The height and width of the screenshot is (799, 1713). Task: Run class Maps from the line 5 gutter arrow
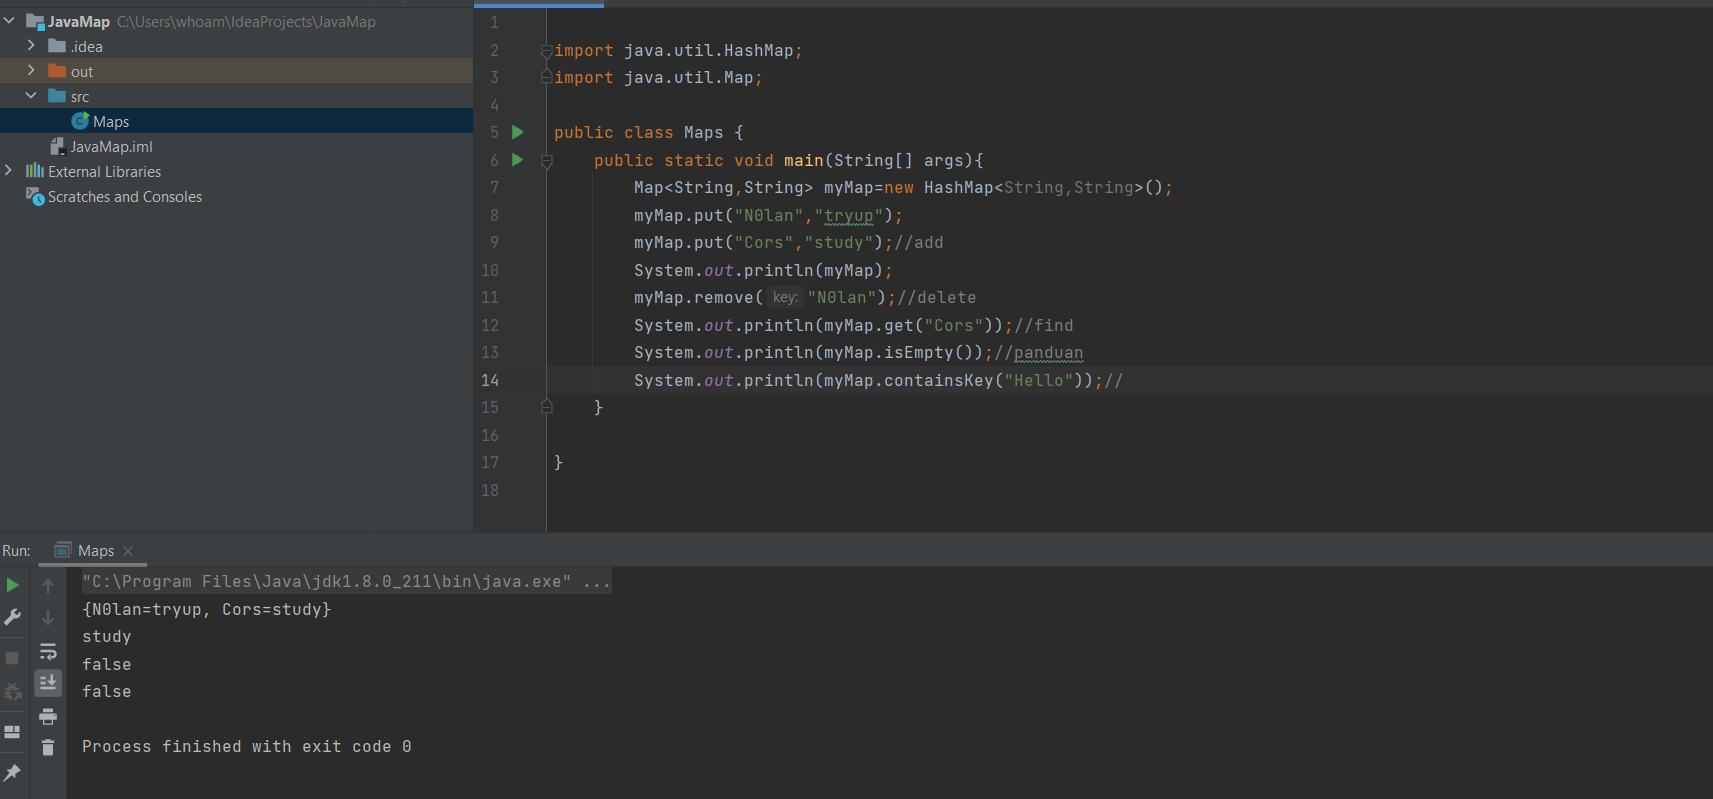(518, 132)
